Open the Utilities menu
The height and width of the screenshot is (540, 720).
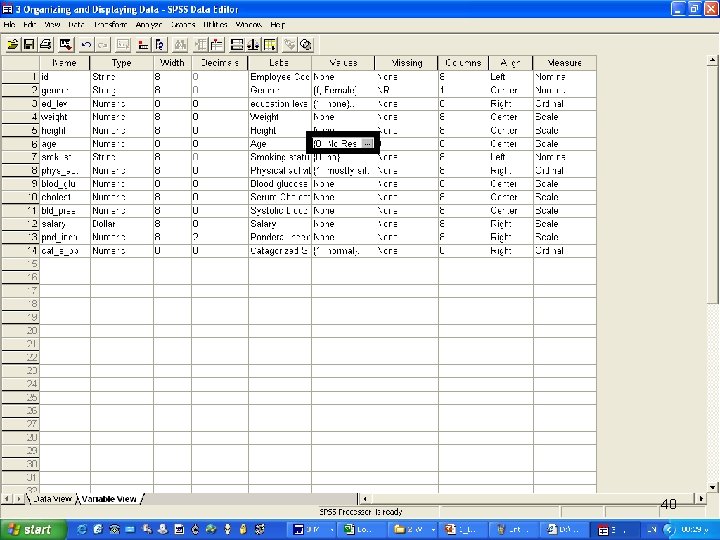coord(215,24)
